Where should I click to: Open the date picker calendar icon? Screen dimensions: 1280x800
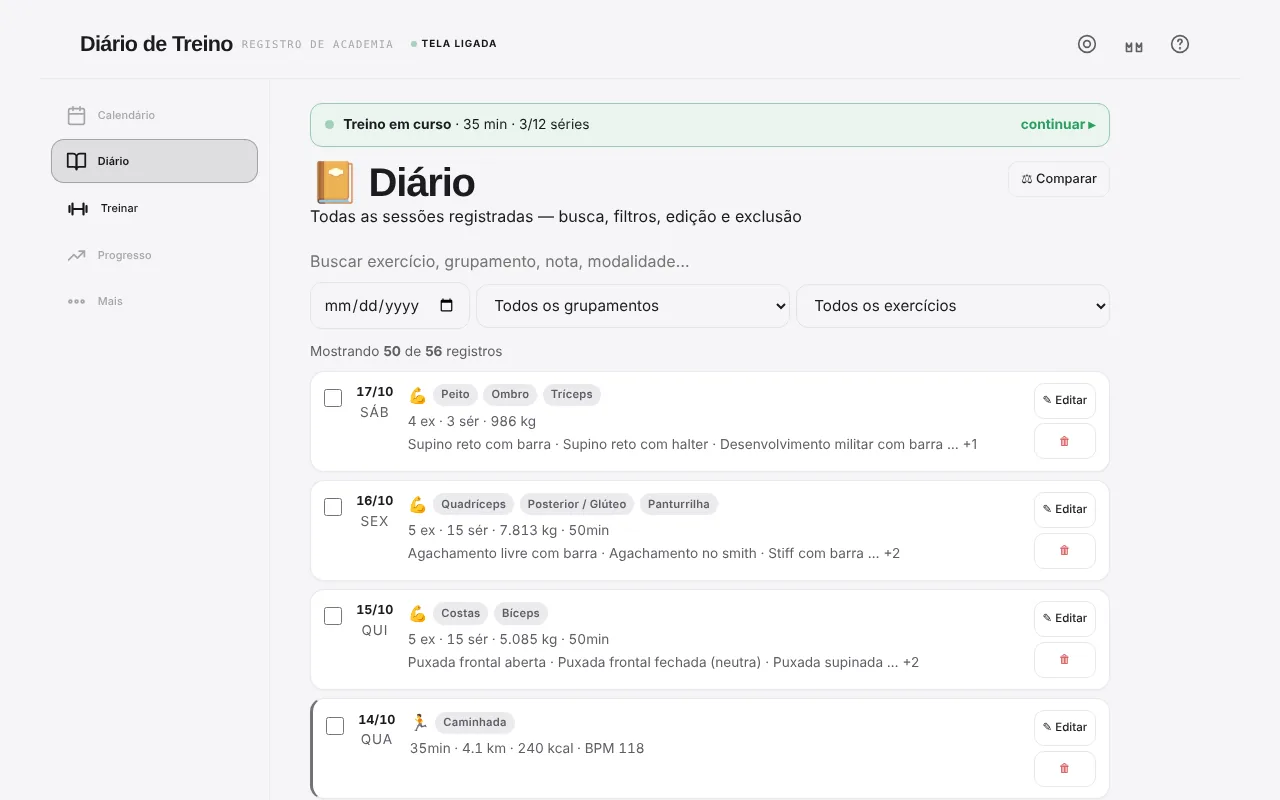(447, 306)
